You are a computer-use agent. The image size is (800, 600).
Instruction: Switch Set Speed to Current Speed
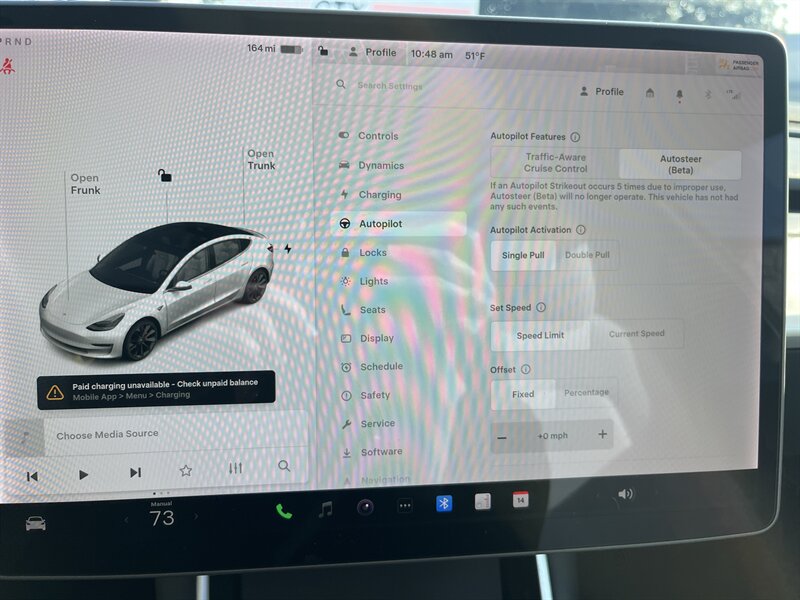[x=636, y=334]
